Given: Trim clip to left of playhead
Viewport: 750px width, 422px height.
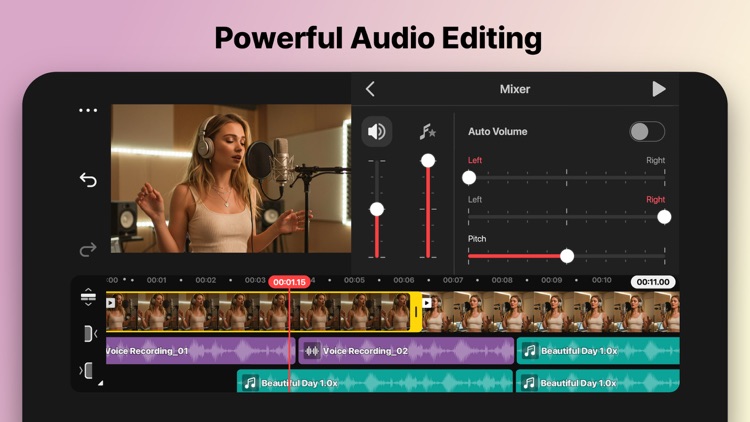Looking at the screenshot, I should tap(89, 333).
